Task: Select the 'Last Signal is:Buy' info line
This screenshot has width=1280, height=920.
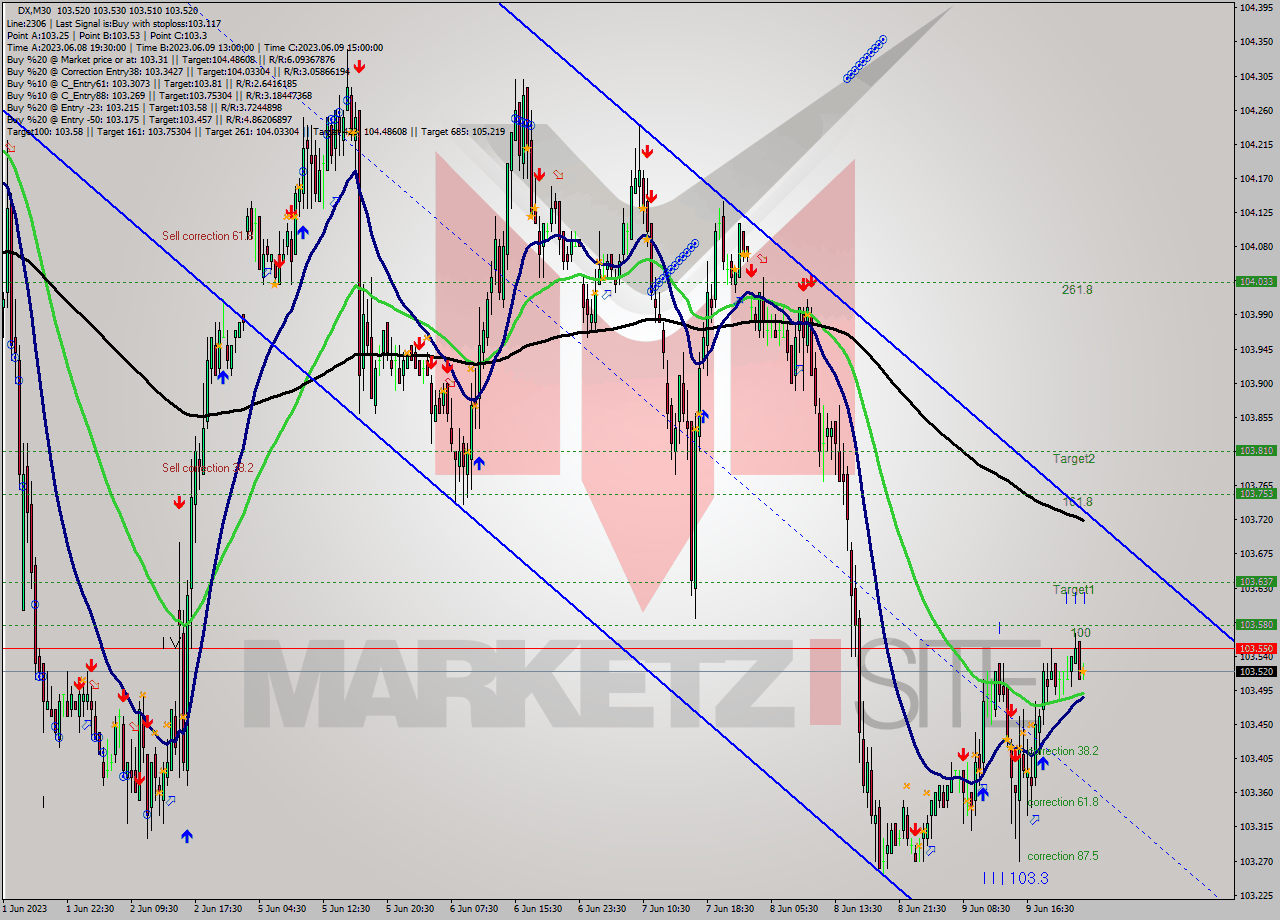Action: click(x=114, y=23)
